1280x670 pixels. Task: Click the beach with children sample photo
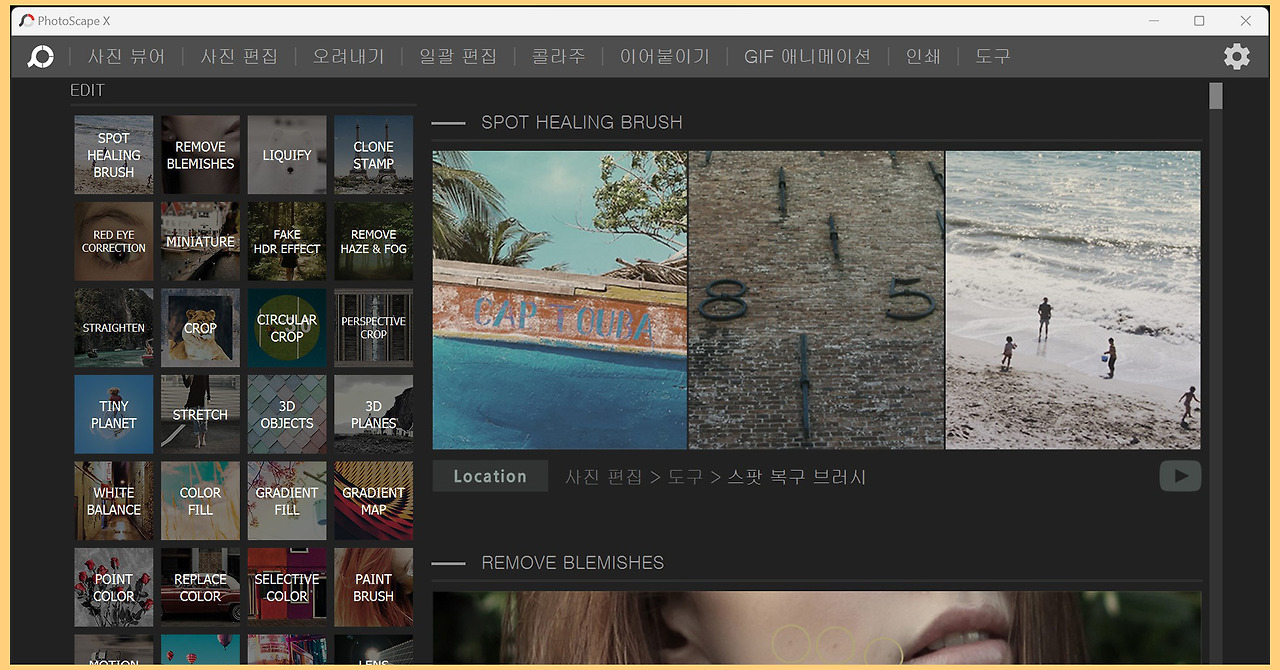click(x=1073, y=300)
